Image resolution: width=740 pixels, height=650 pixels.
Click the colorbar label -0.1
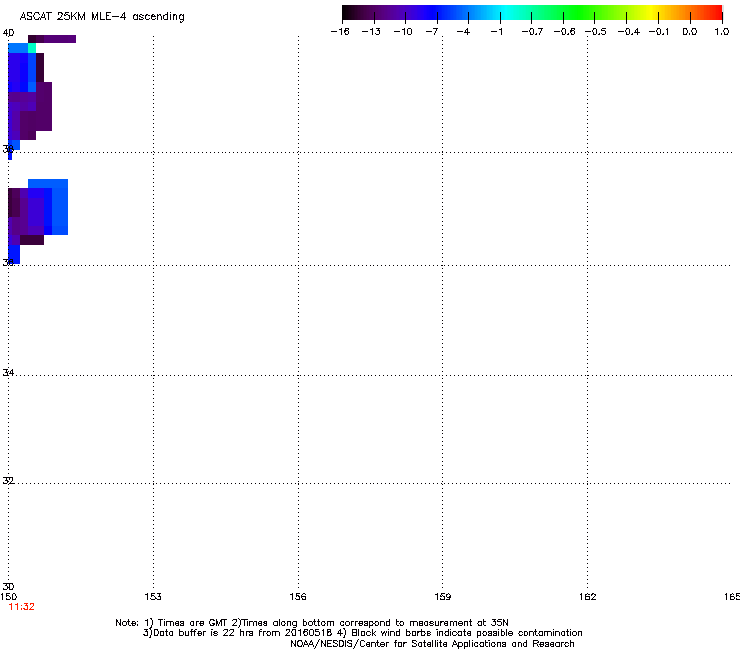pyautogui.click(x=659, y=32)
